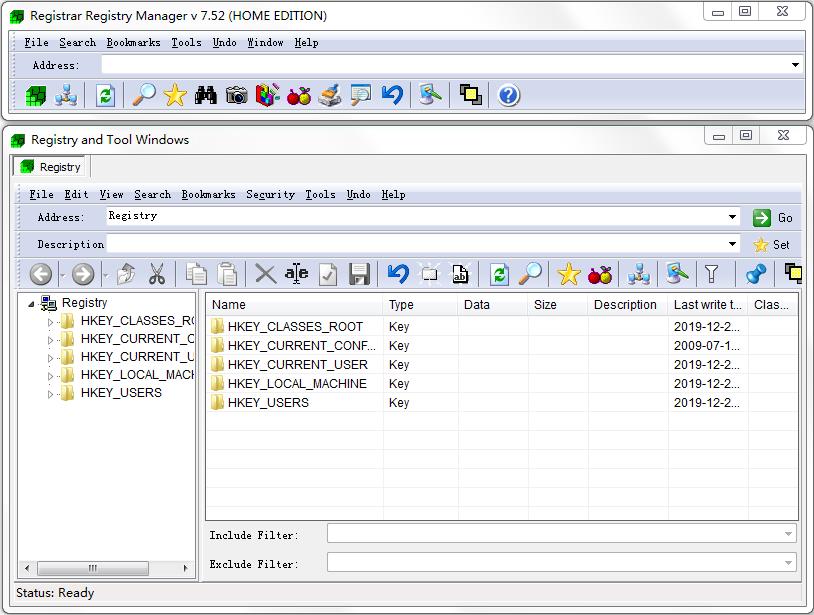This screenshot has height=615, width=814.
Task: Click the scissors cut icon
Action: pyautogui.click(x=157, y=274)
